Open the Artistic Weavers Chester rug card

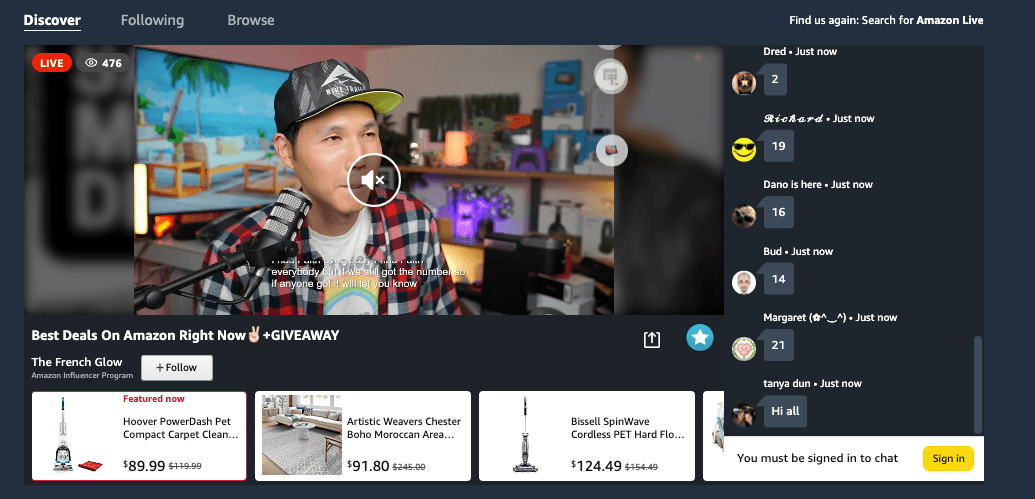[363, 436]
